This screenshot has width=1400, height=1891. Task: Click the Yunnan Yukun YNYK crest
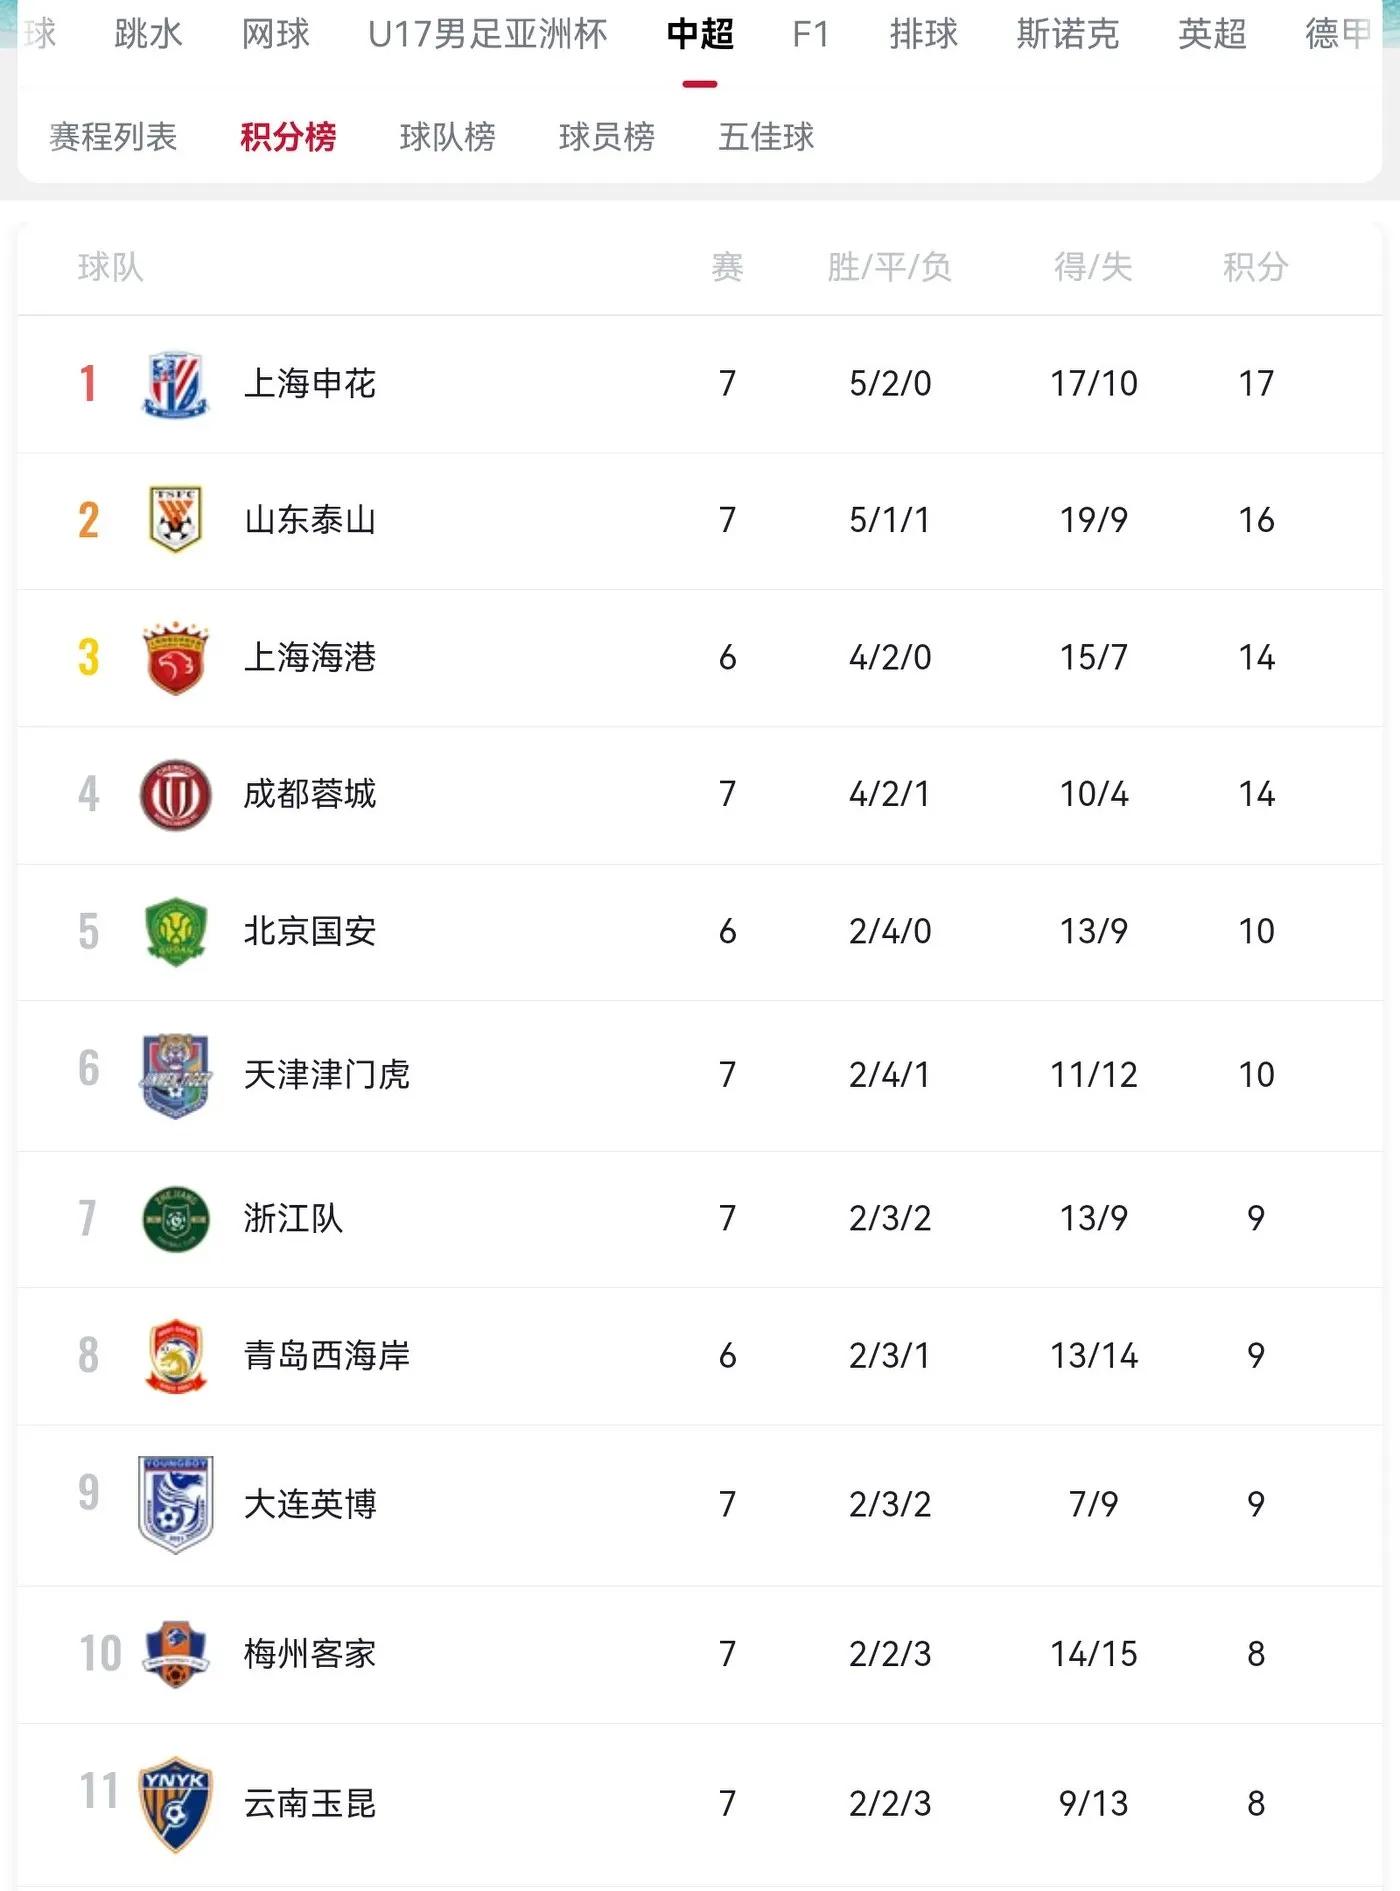pos(175,1804)
